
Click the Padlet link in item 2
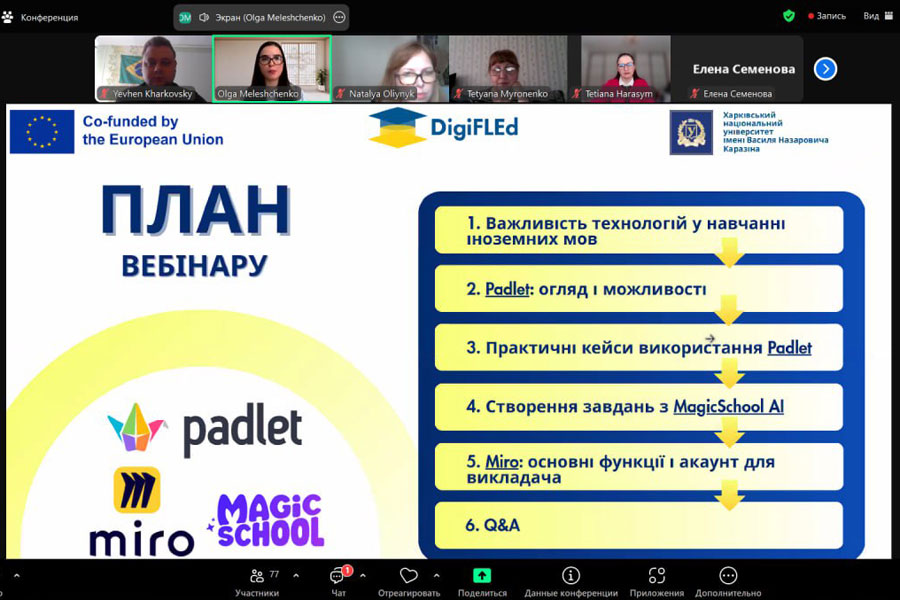pyautogui.click(x=507, y=289)
